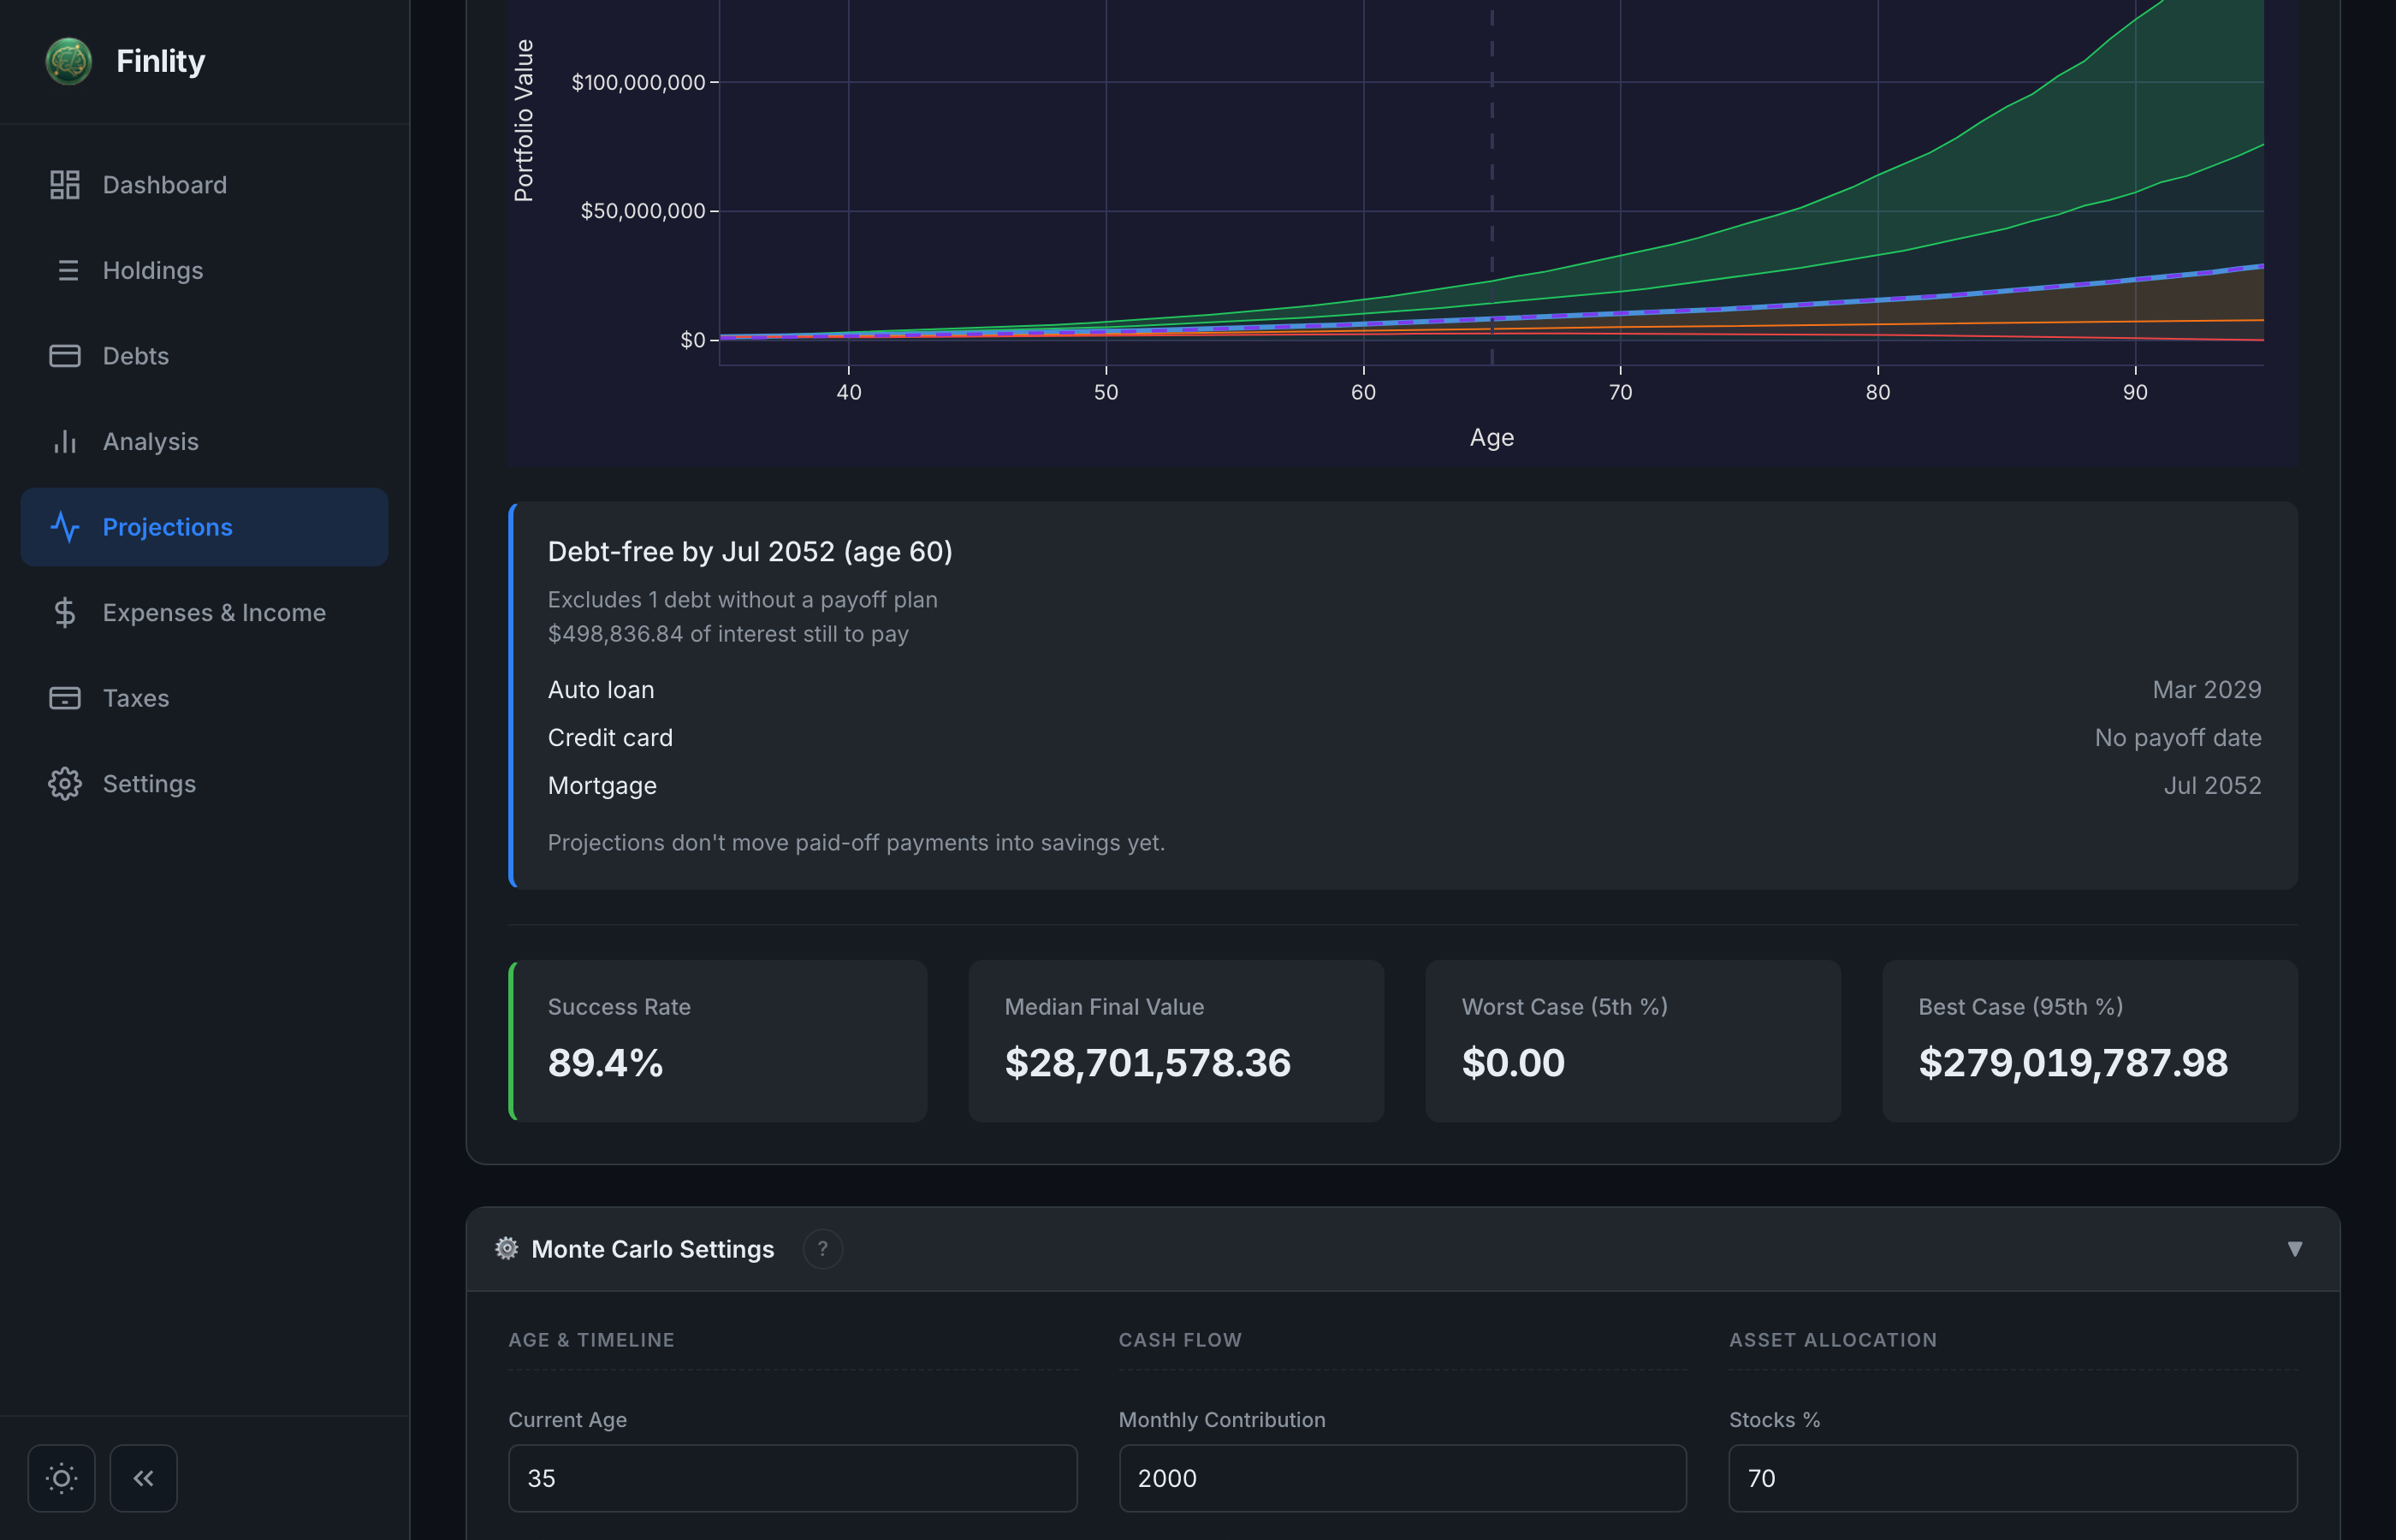The image size is (2396, 1540).
Task: Click the Dashboard grid icon
Action: [x=65, y=185]
